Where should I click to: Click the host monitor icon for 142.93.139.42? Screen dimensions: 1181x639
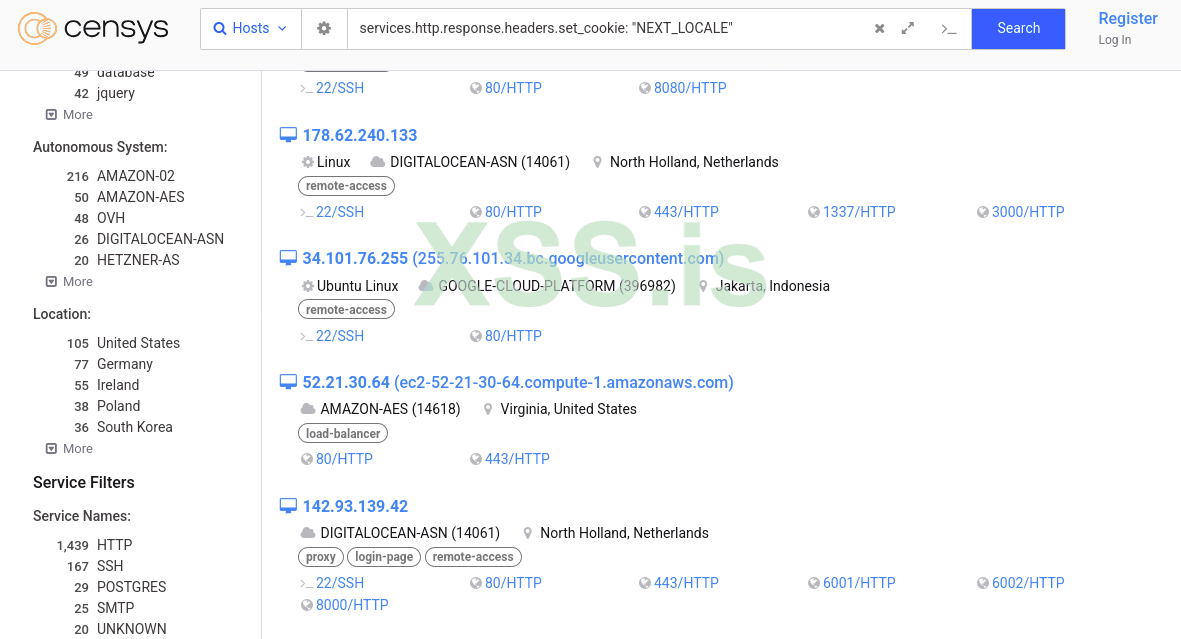tap(288, 506)
